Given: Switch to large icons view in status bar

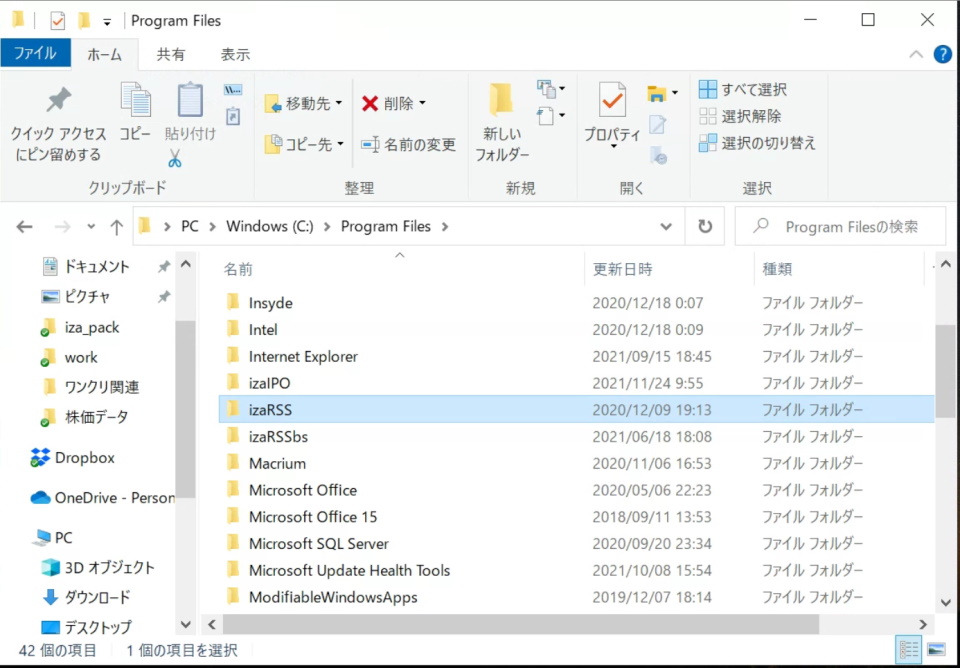Looking at the screenshot, I should (x=936, y=650).
